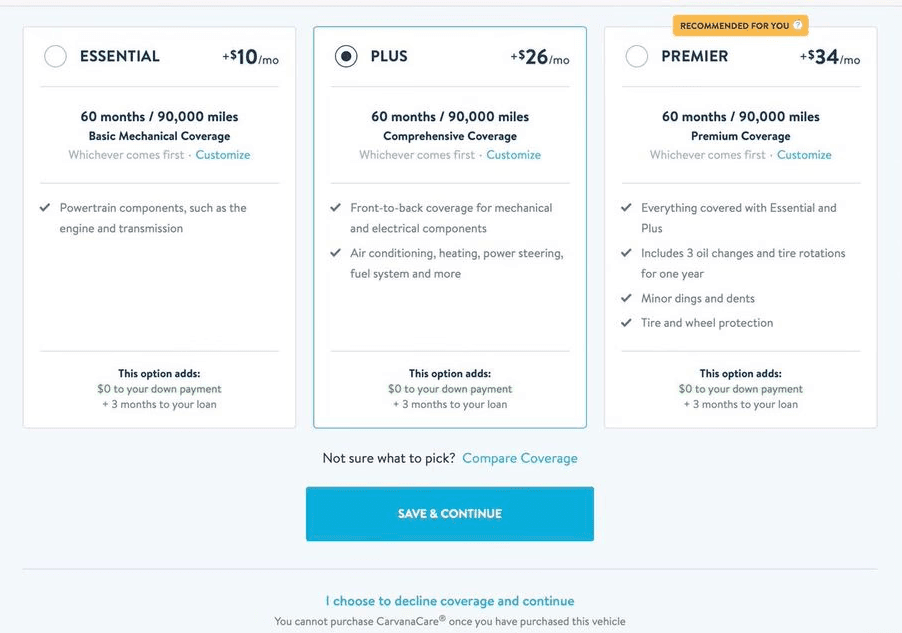The width and height of the screenshot is (902, 633).
Task: Click the question mark icon on Recommended badge
Action: [x=797, y=25]
